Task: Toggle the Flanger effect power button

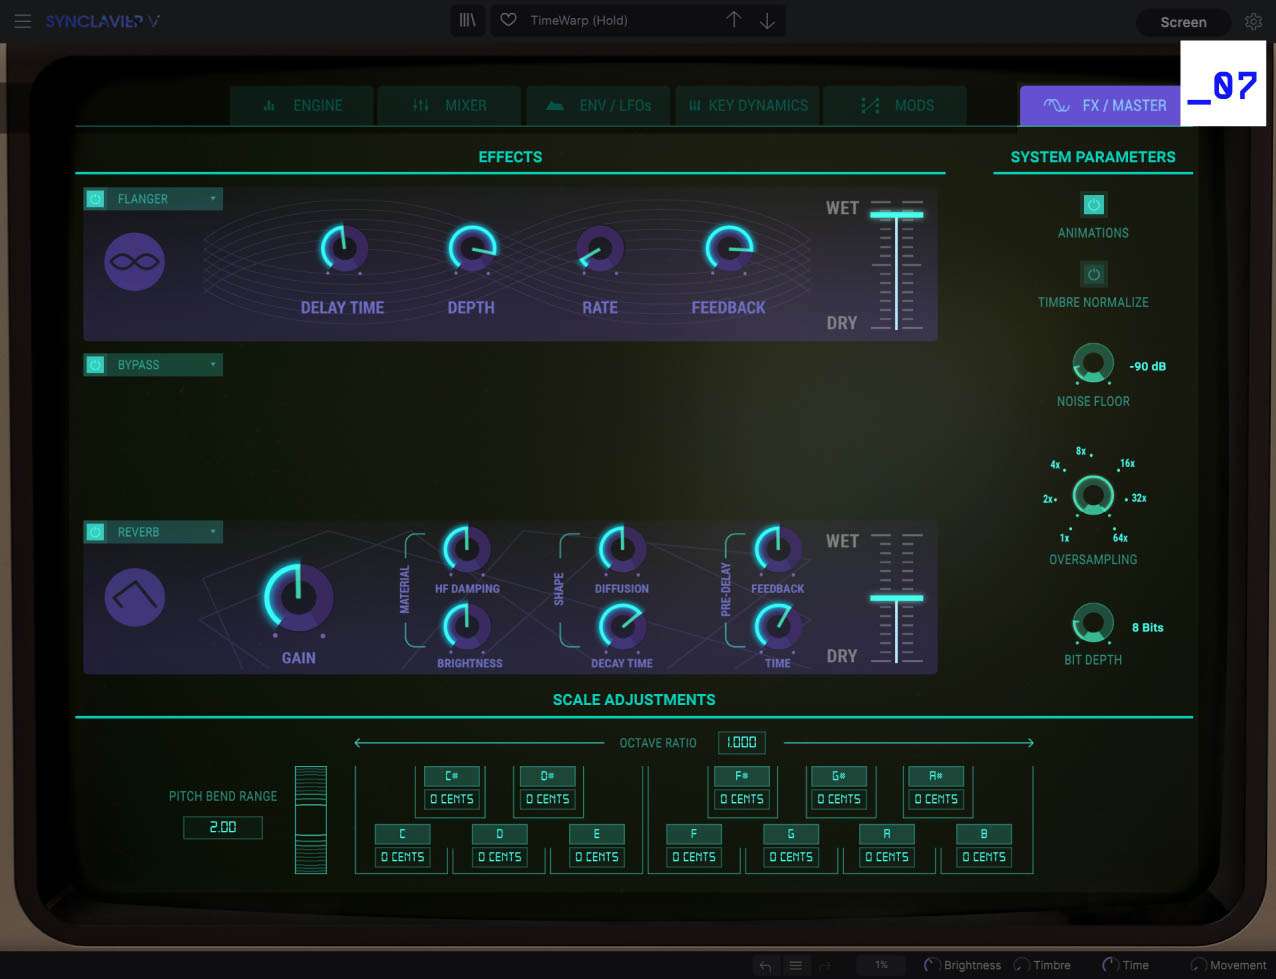Action: [95, 198]
